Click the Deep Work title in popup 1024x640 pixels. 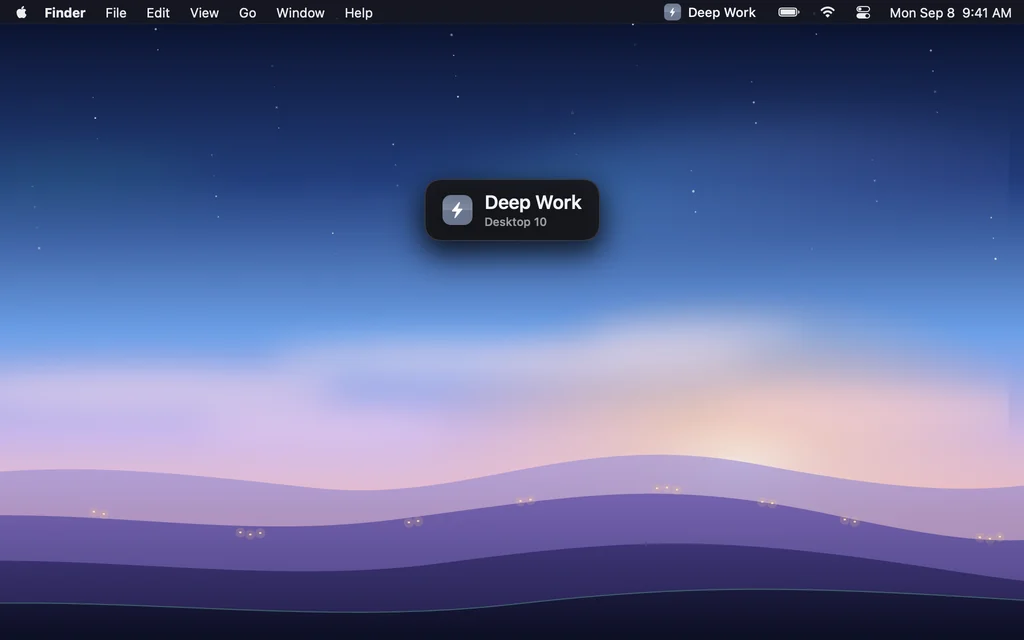tap(533, 202)
